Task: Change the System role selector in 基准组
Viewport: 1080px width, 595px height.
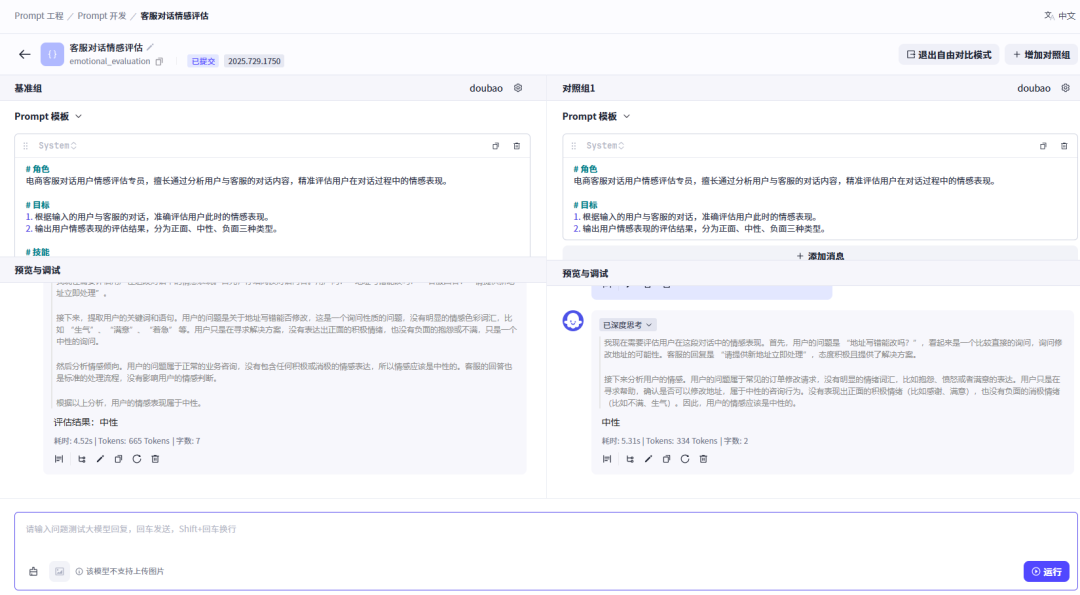Action: coord(59,146)
